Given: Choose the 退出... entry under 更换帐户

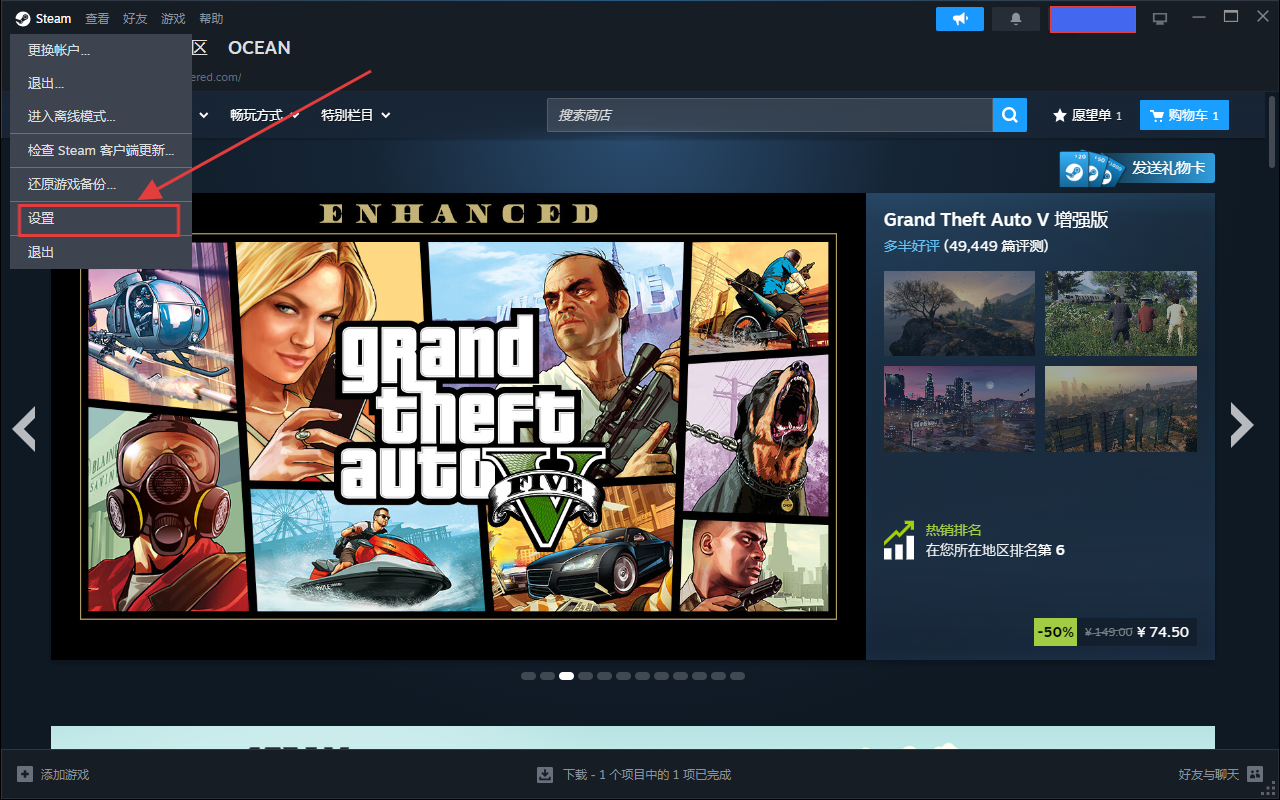Looking at the screenshot, I should tap(101, 83).
